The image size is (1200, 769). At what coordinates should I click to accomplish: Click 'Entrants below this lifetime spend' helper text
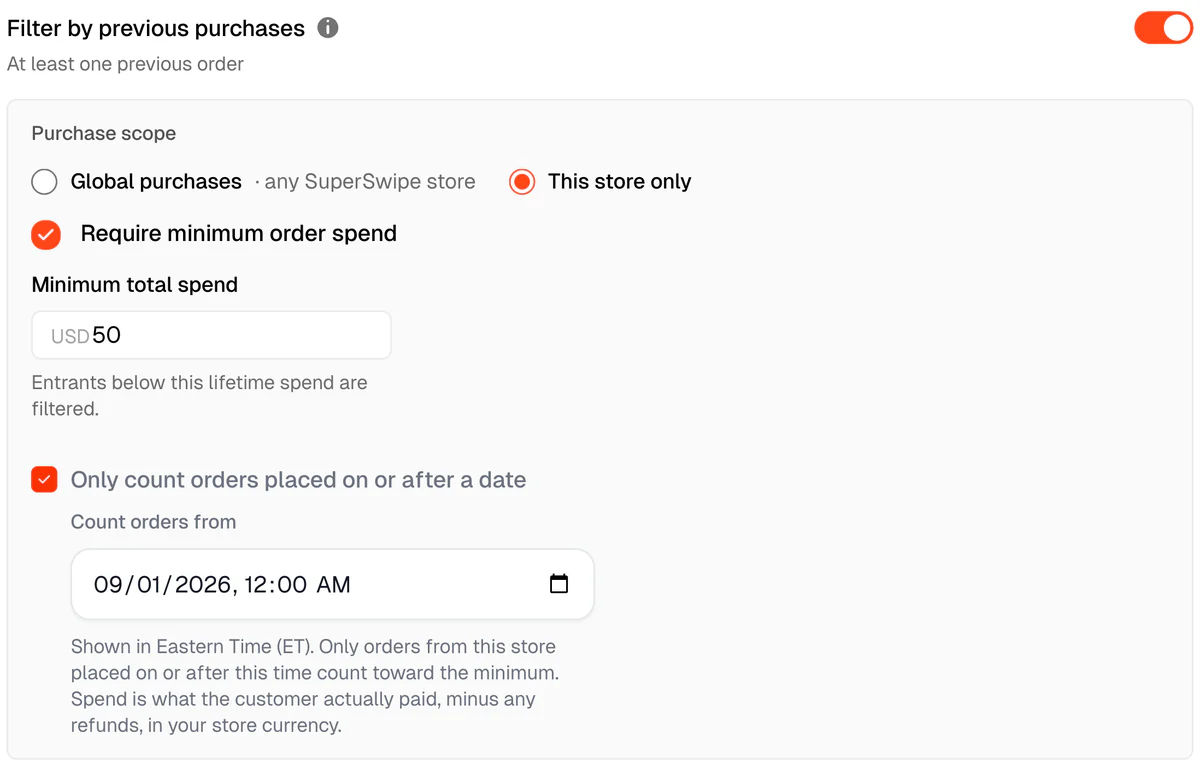[x=200, y=395]
